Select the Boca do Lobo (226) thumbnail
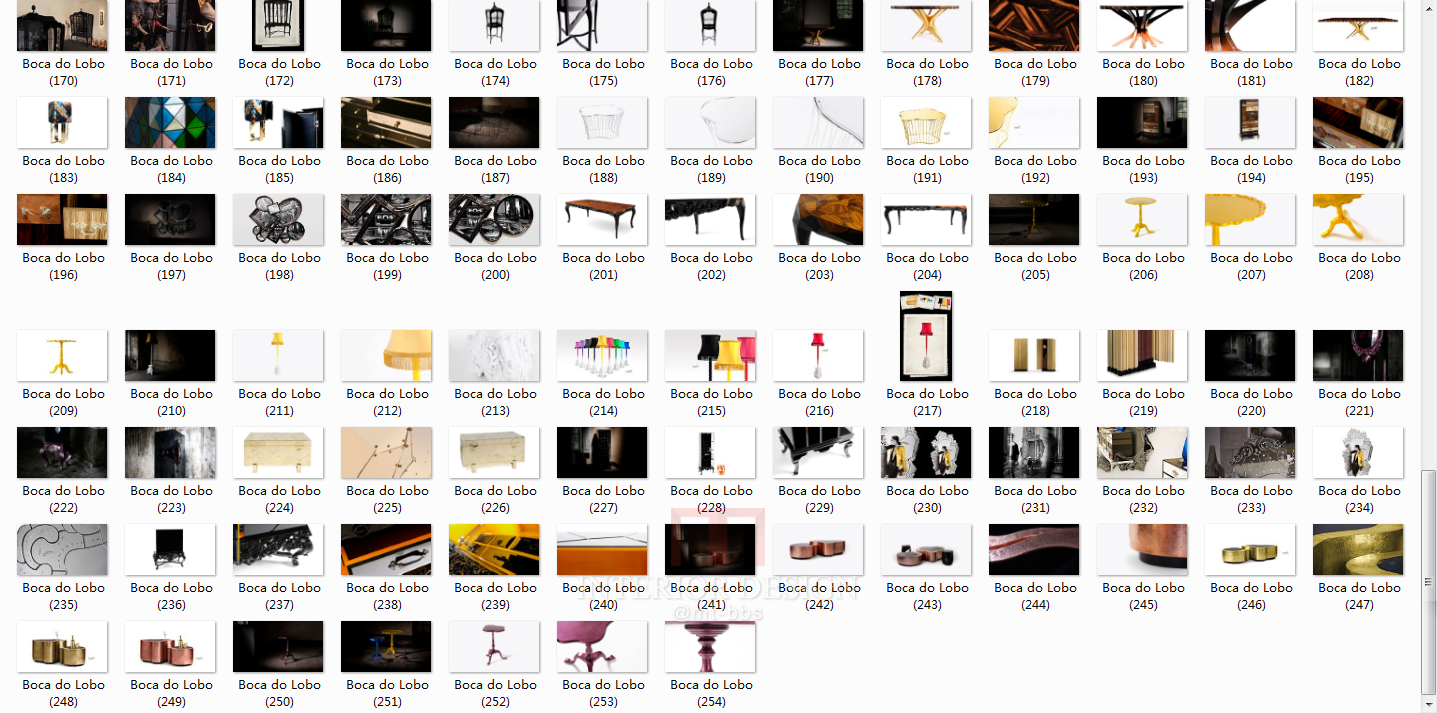 (x=494, y=452)
